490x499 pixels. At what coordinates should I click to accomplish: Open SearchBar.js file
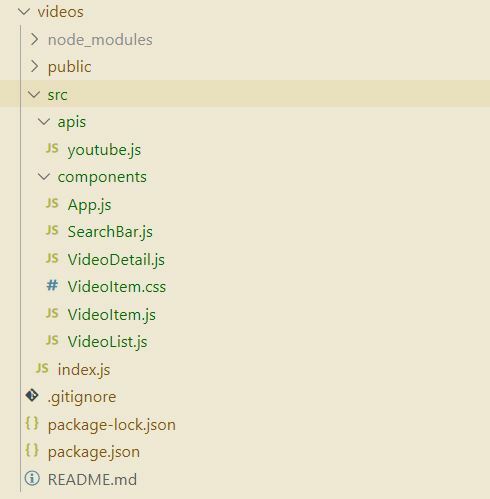pos(110,232)
